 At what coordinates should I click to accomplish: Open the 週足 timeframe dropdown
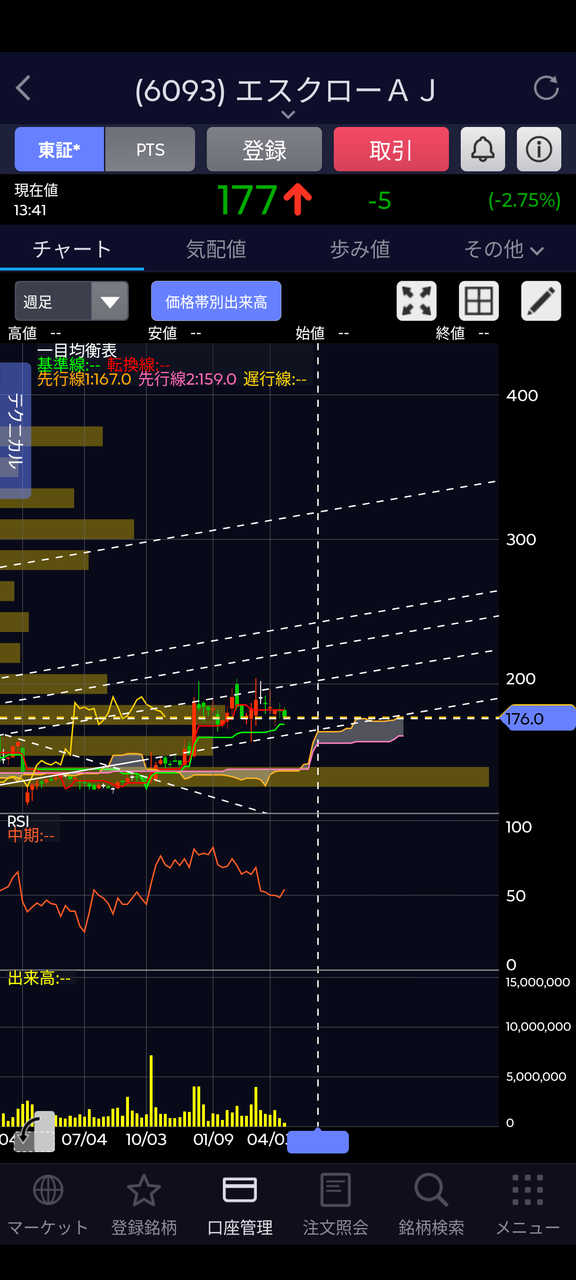(x=72, y=301)
